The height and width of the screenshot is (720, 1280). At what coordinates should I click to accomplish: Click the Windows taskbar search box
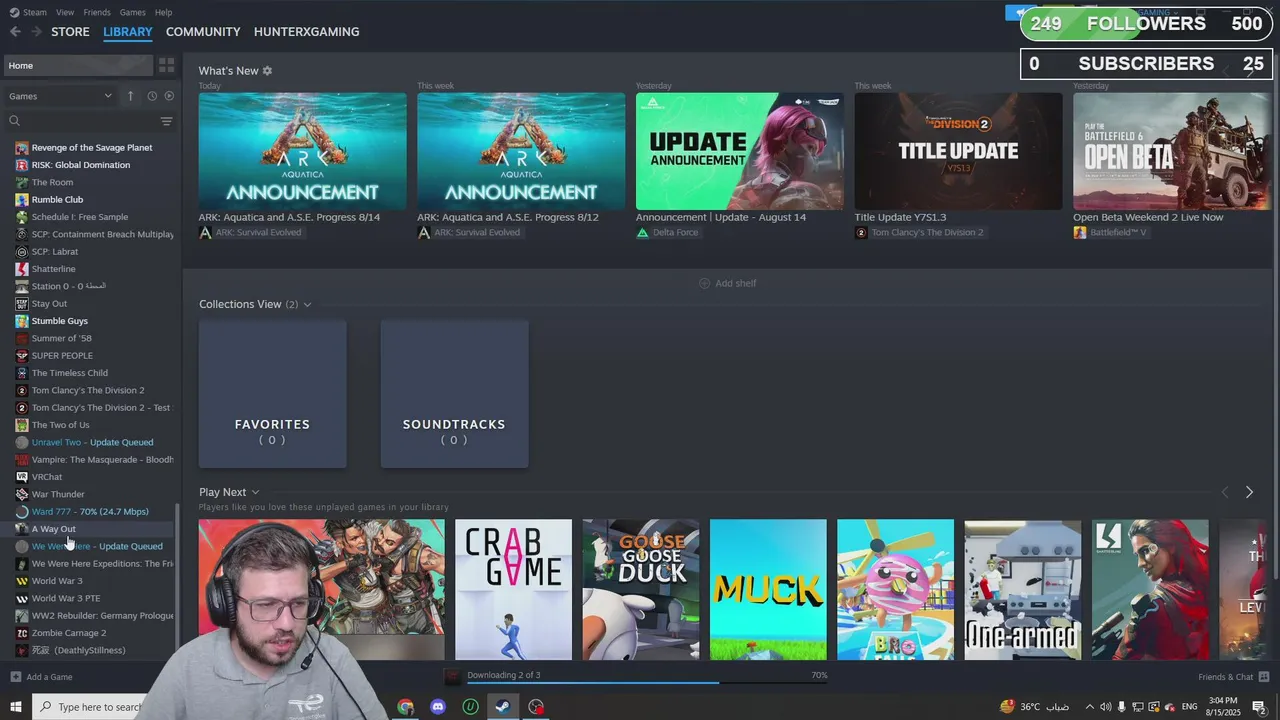pyautogui.click(x=90, y=707)
